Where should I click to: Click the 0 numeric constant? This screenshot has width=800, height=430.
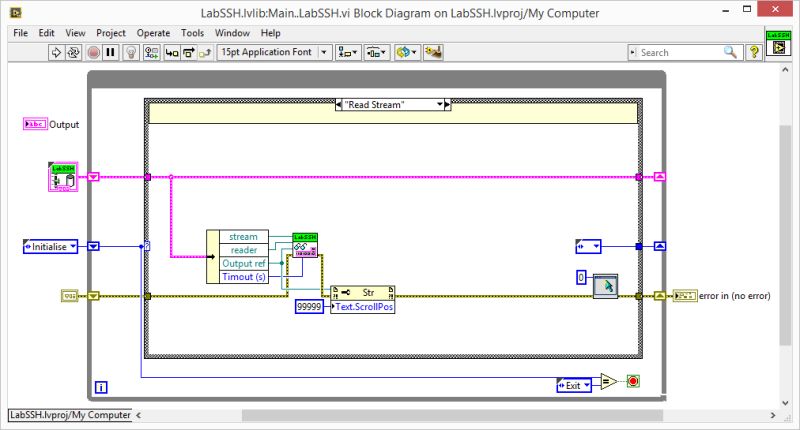(x=581, y=277)
